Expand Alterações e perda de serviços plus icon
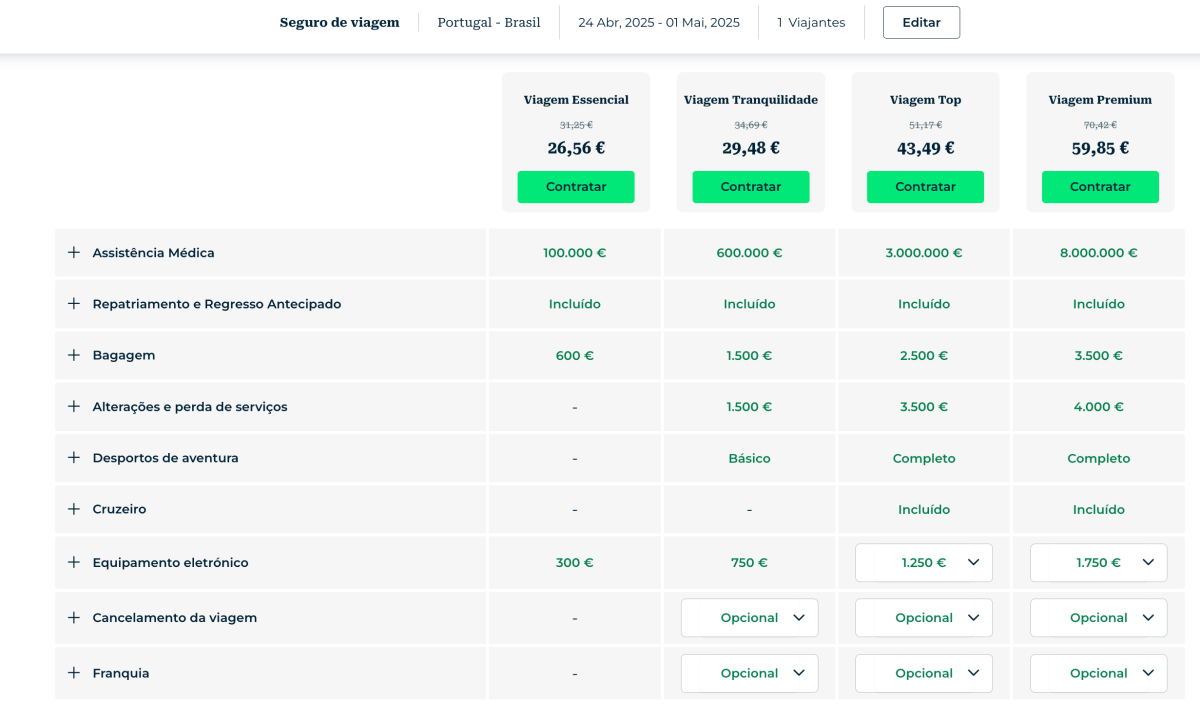Viewport: 1200px width, 718px height. (x=73, y=406)
